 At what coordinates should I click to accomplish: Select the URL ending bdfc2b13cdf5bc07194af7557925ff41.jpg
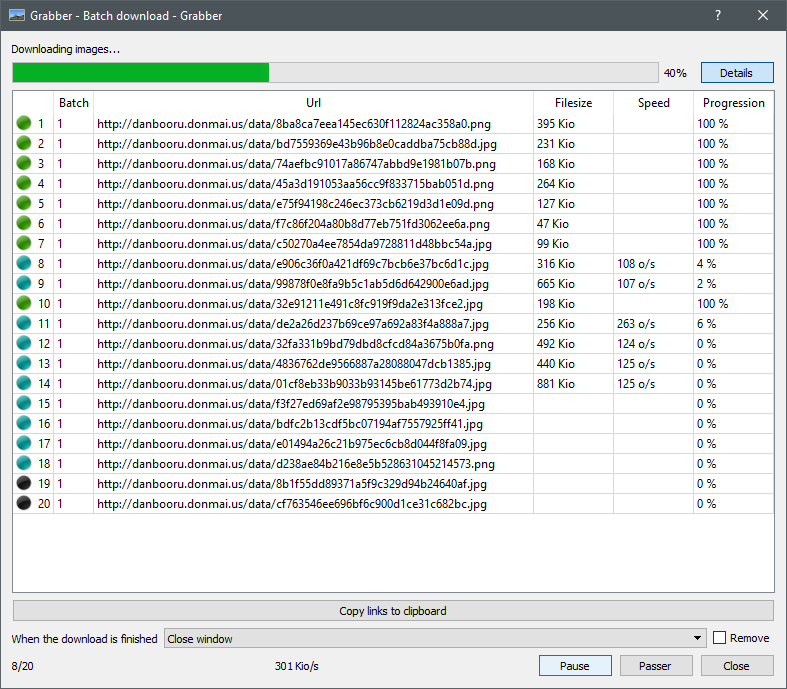click(x=290, y=424)
